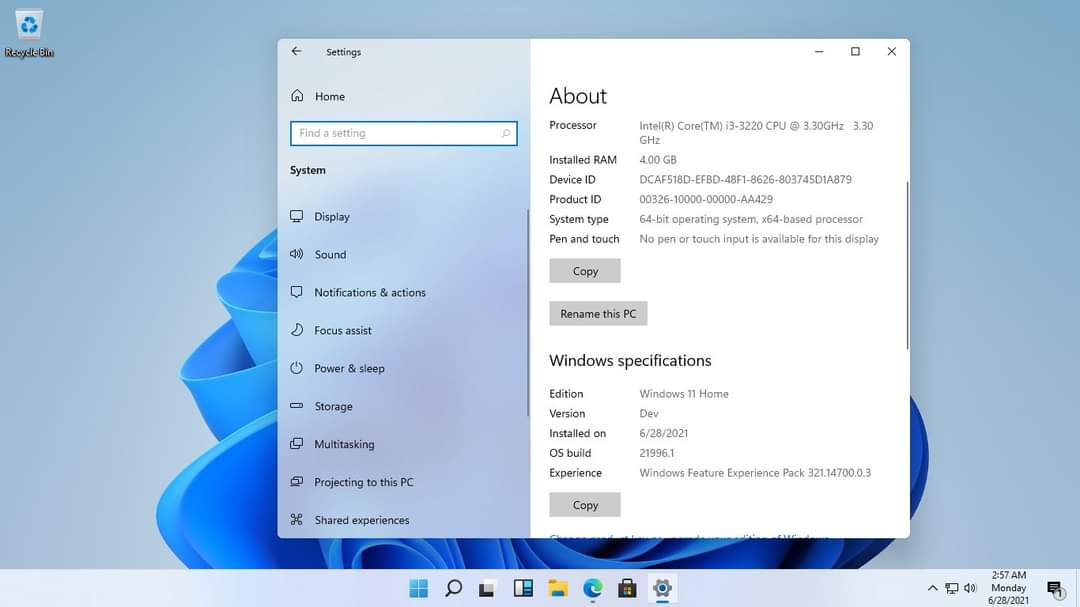This screenshot has width=1080, height=607.
Task: Click the Windows specifications heading
Action: point(630,360)
